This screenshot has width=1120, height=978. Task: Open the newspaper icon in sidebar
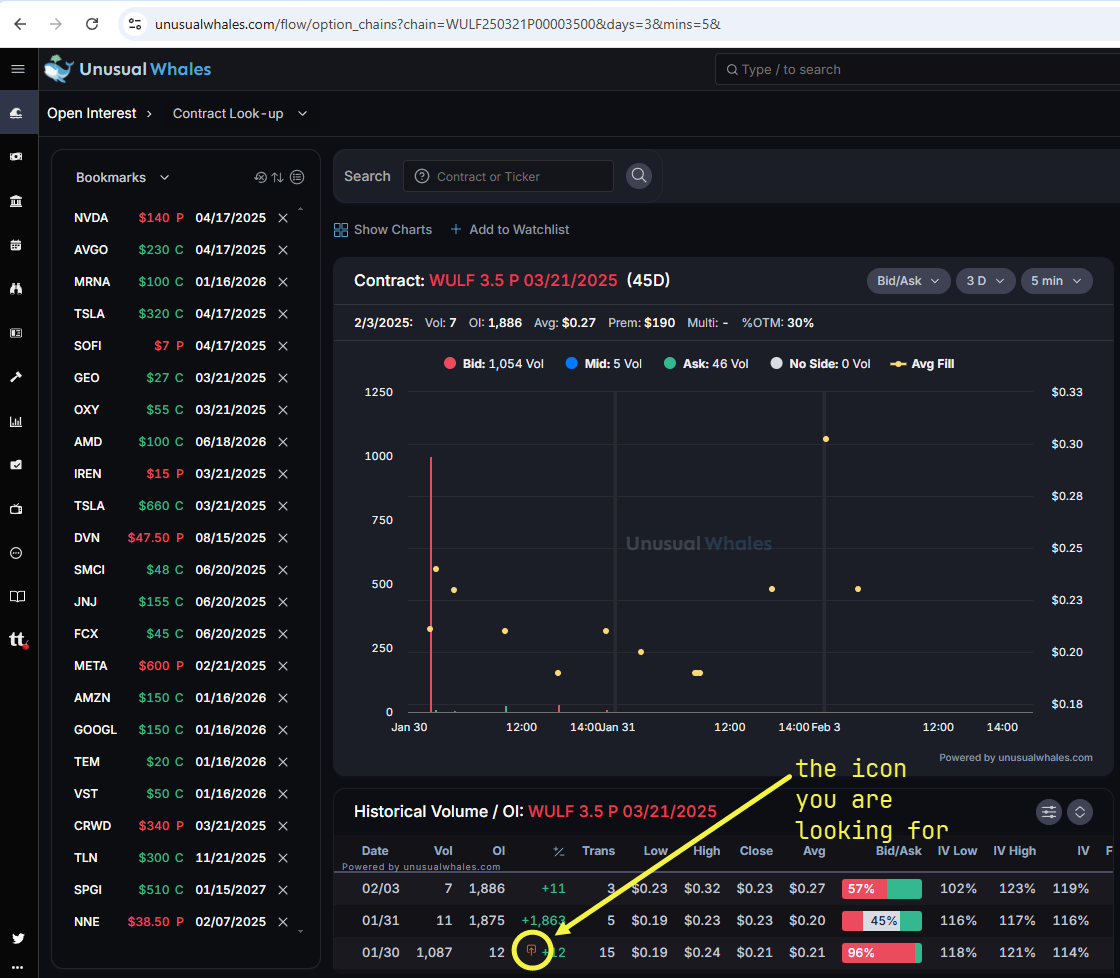(x=16, y=333)
